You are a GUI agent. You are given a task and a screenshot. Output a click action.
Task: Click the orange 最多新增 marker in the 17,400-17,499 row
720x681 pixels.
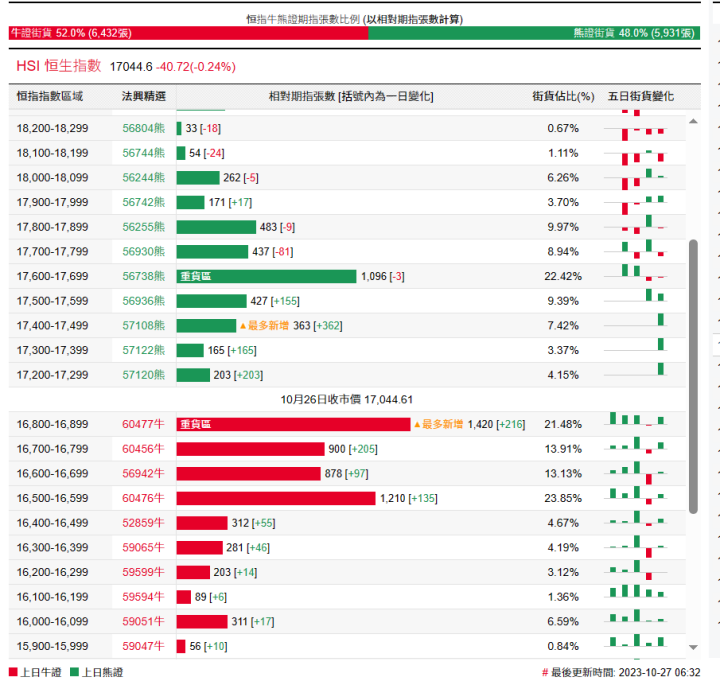264,326
